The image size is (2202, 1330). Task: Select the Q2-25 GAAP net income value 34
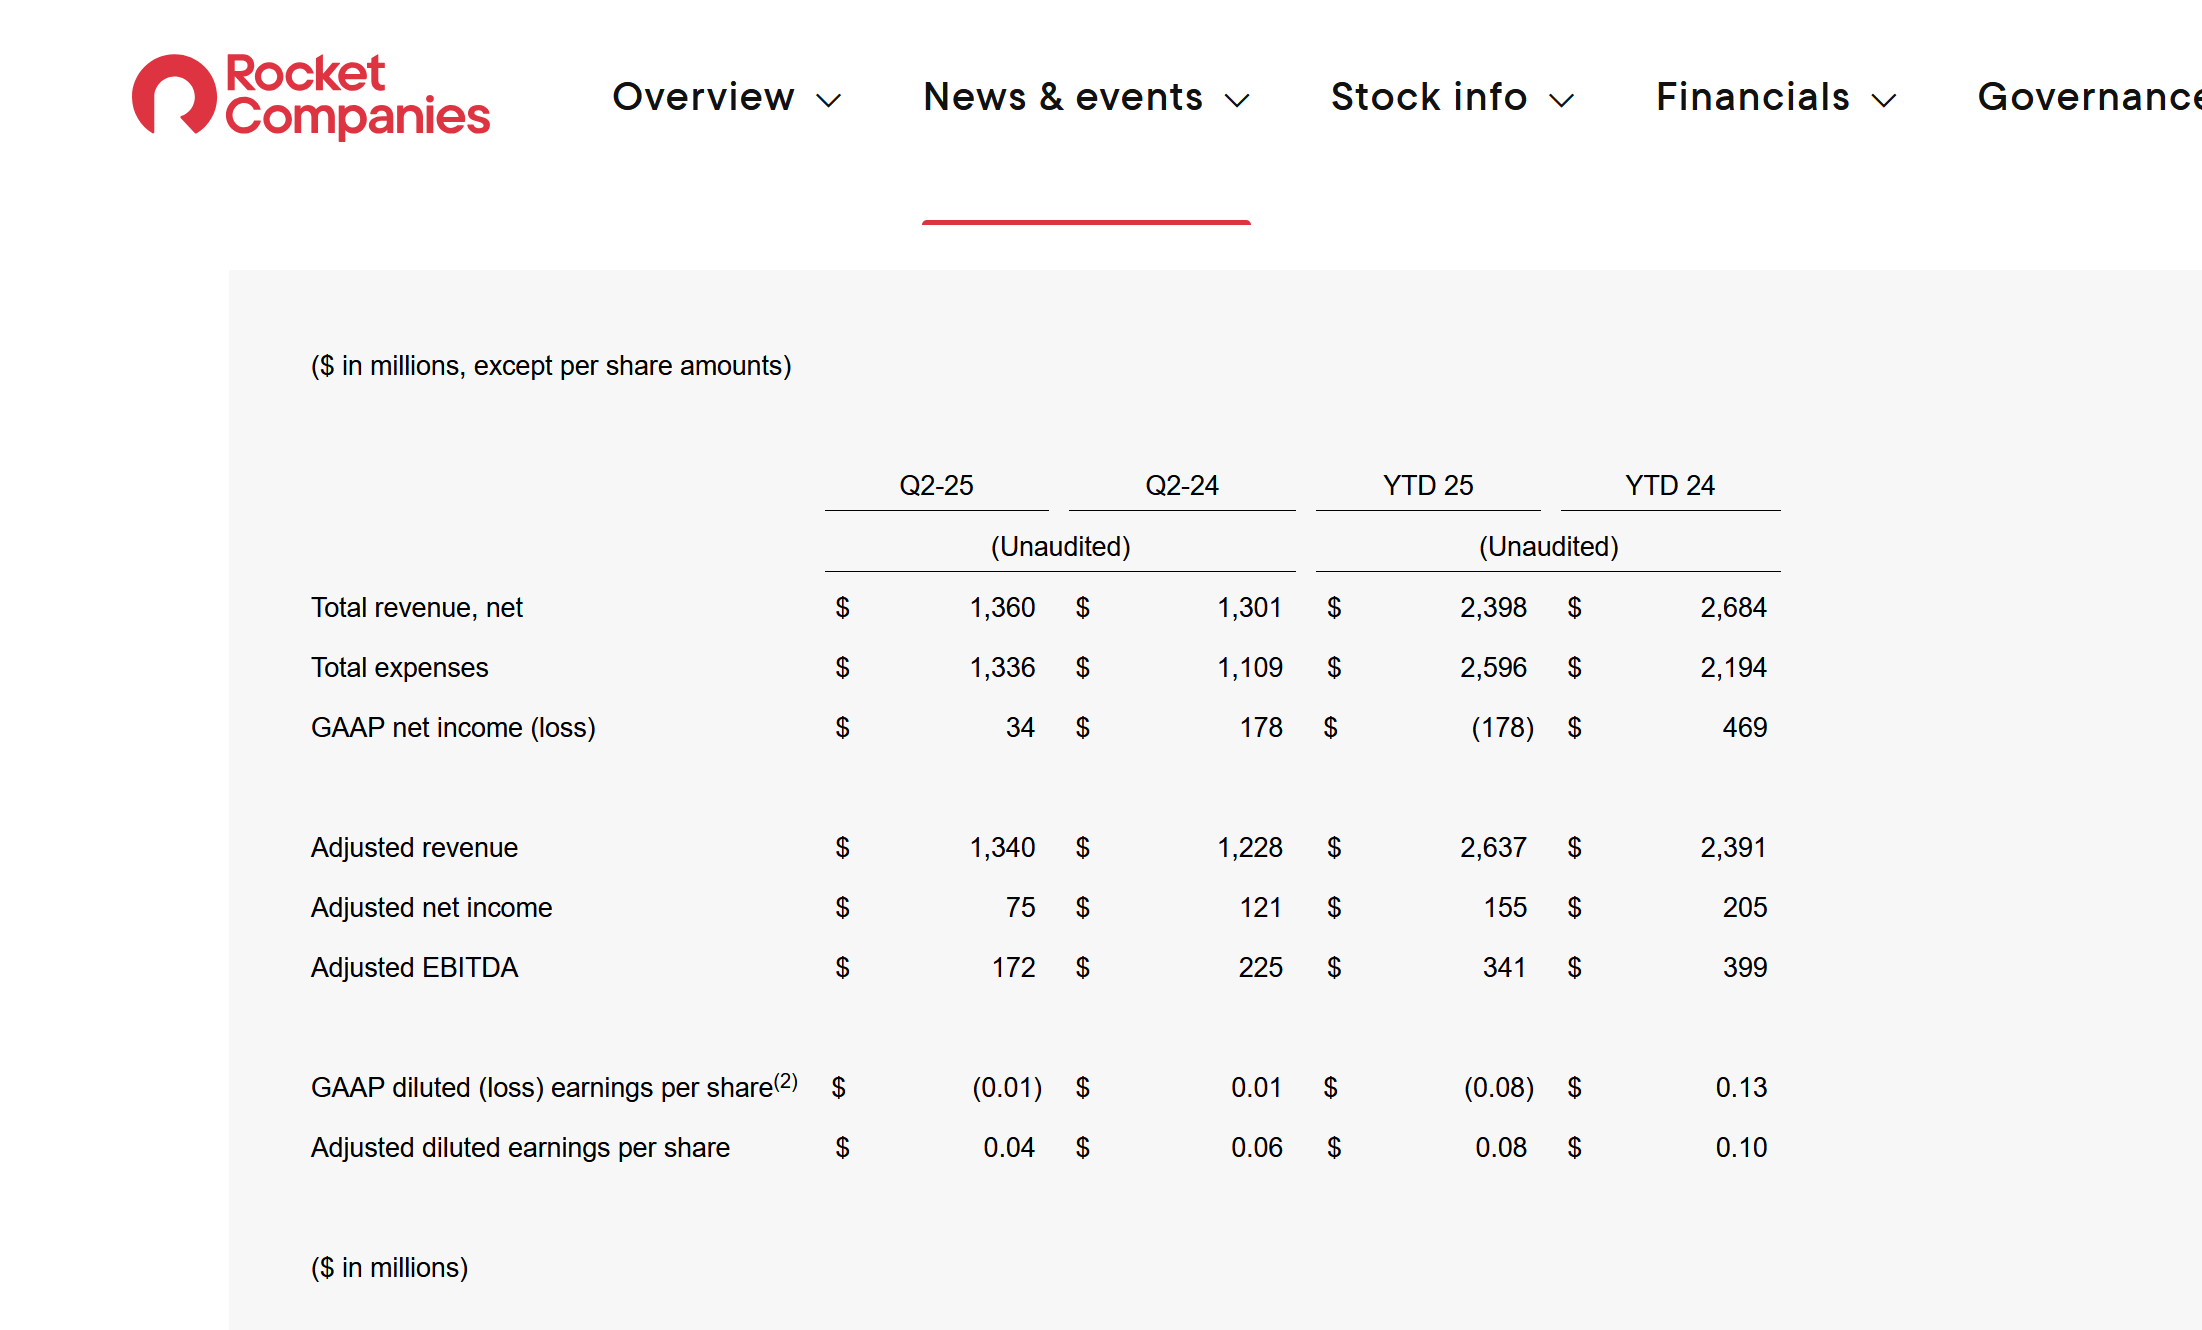coord(1019,728)
